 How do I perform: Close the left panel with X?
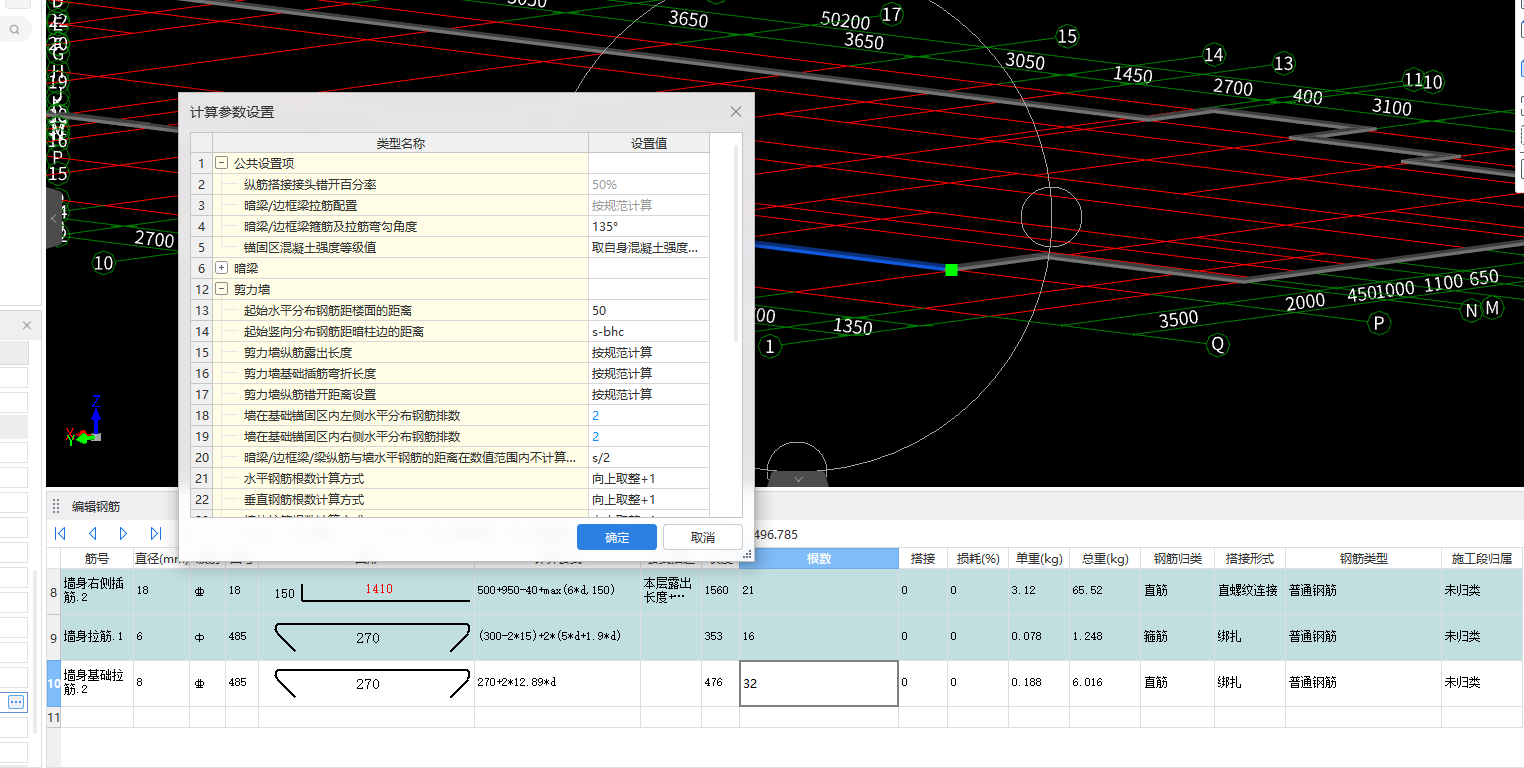27,325
